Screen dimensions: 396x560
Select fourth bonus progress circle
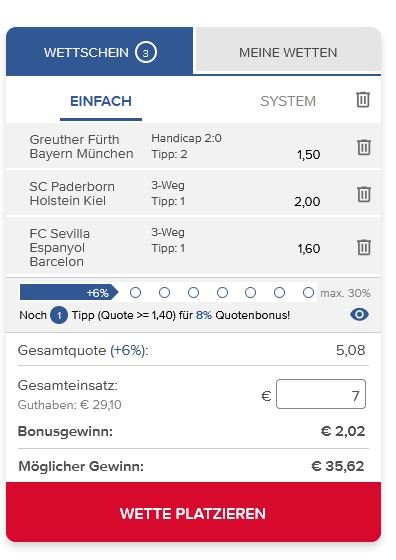point(222,293)
